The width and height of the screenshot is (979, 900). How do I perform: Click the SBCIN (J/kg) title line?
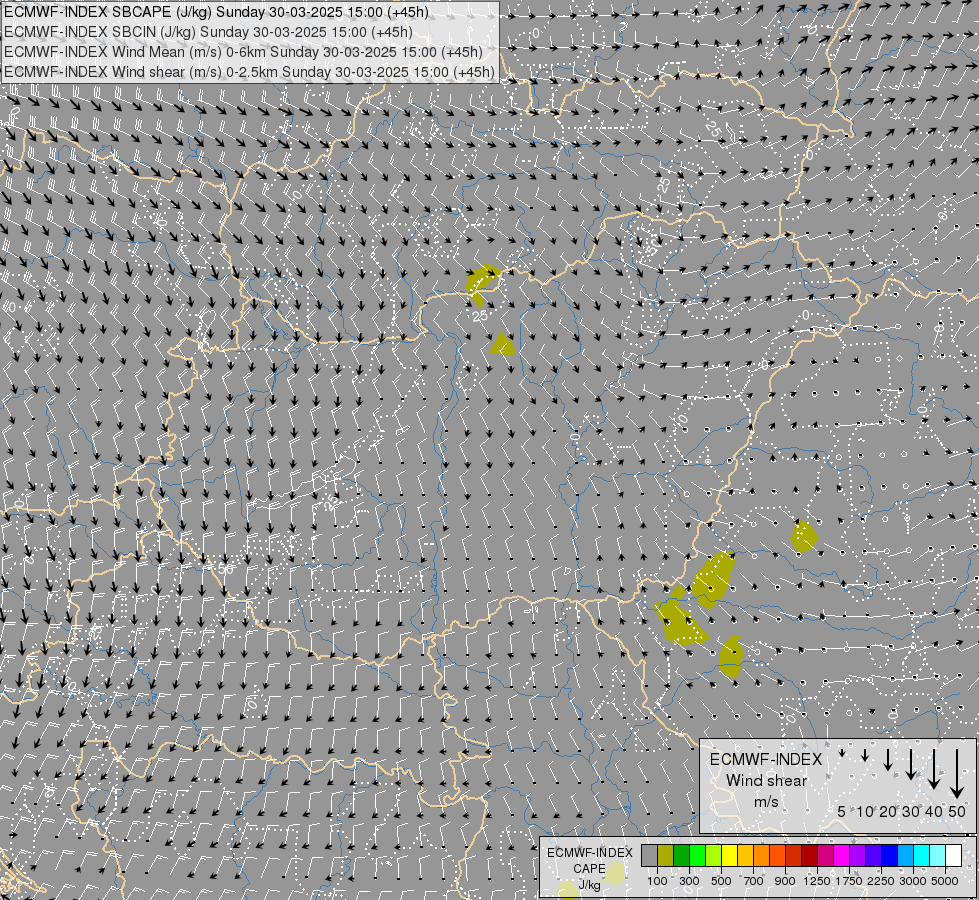tap(208, 32)
